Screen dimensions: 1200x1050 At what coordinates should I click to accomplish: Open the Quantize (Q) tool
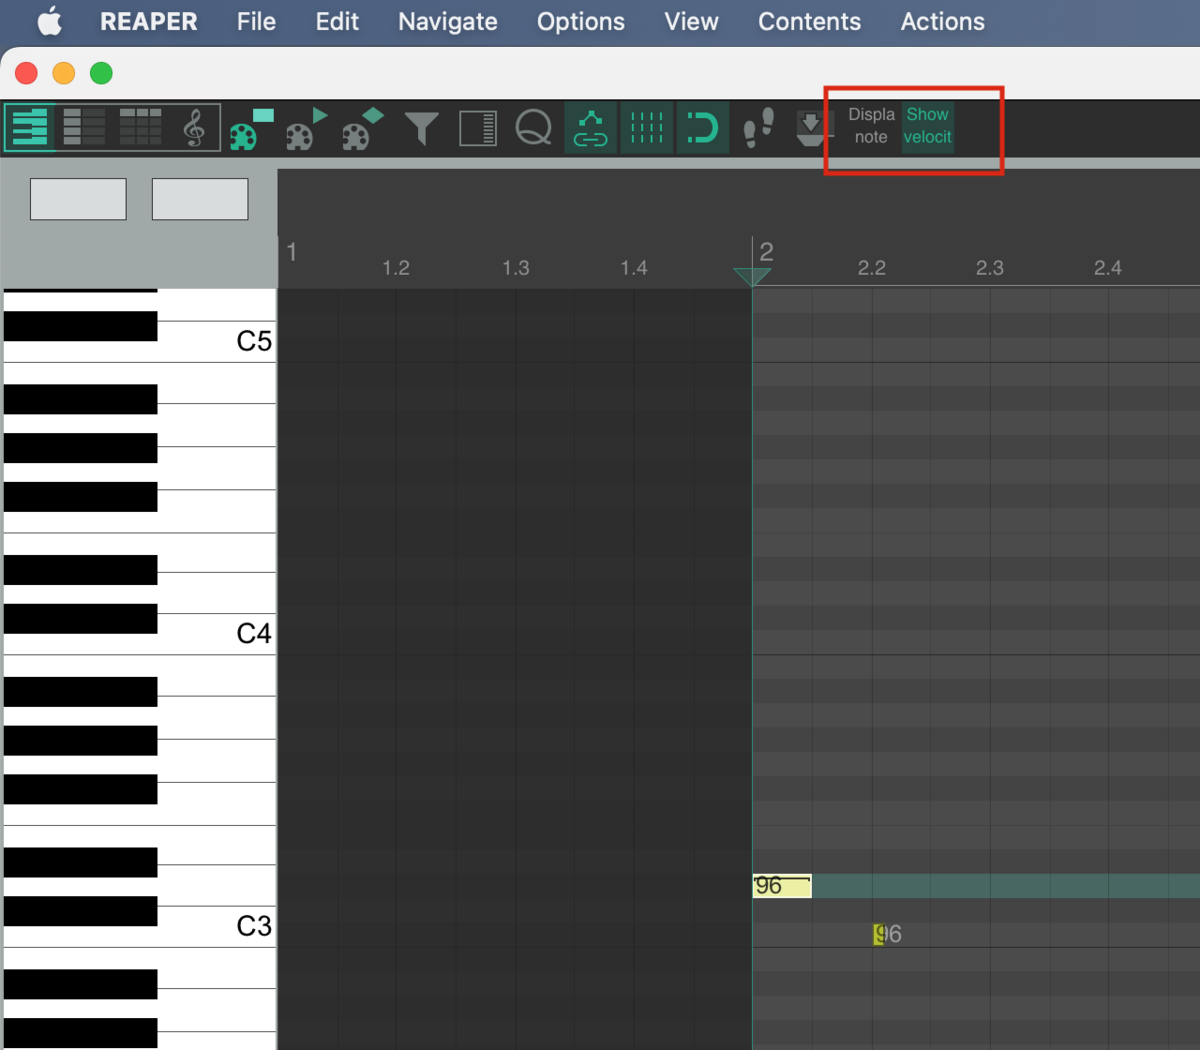coord(534,128)
